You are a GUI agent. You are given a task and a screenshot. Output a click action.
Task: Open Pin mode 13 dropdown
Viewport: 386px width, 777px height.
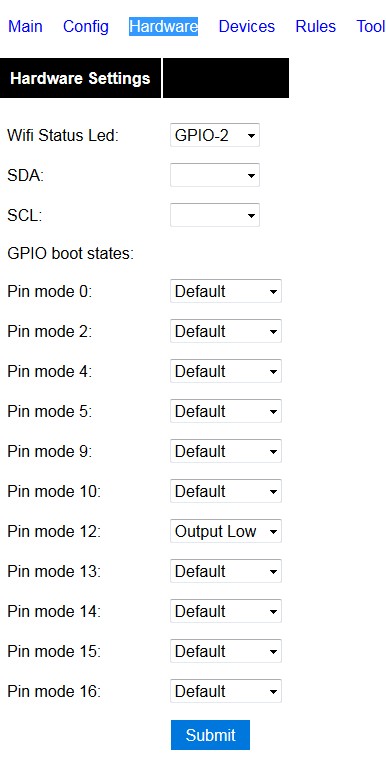click(x=226, y=571)
